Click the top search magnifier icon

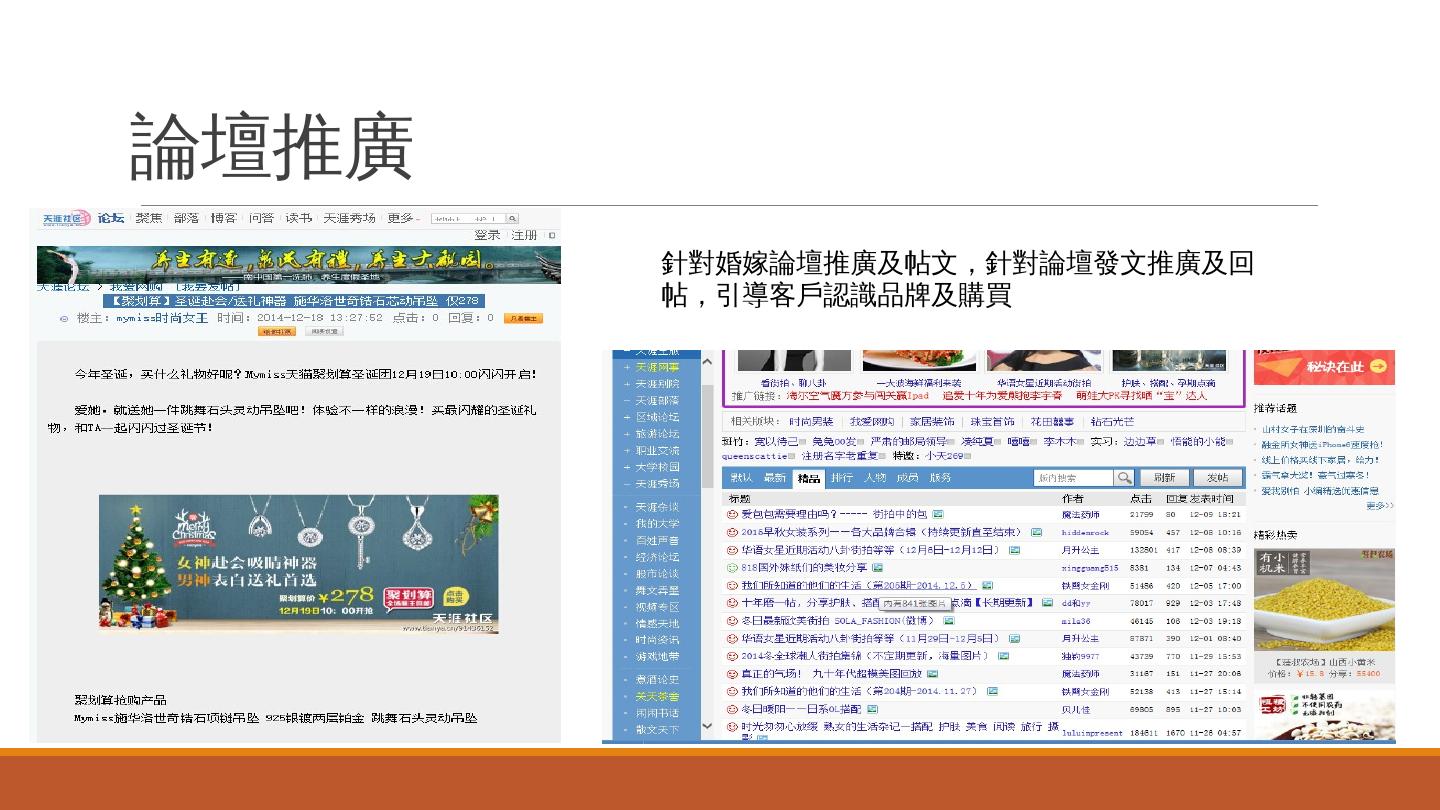coord(512,218)
